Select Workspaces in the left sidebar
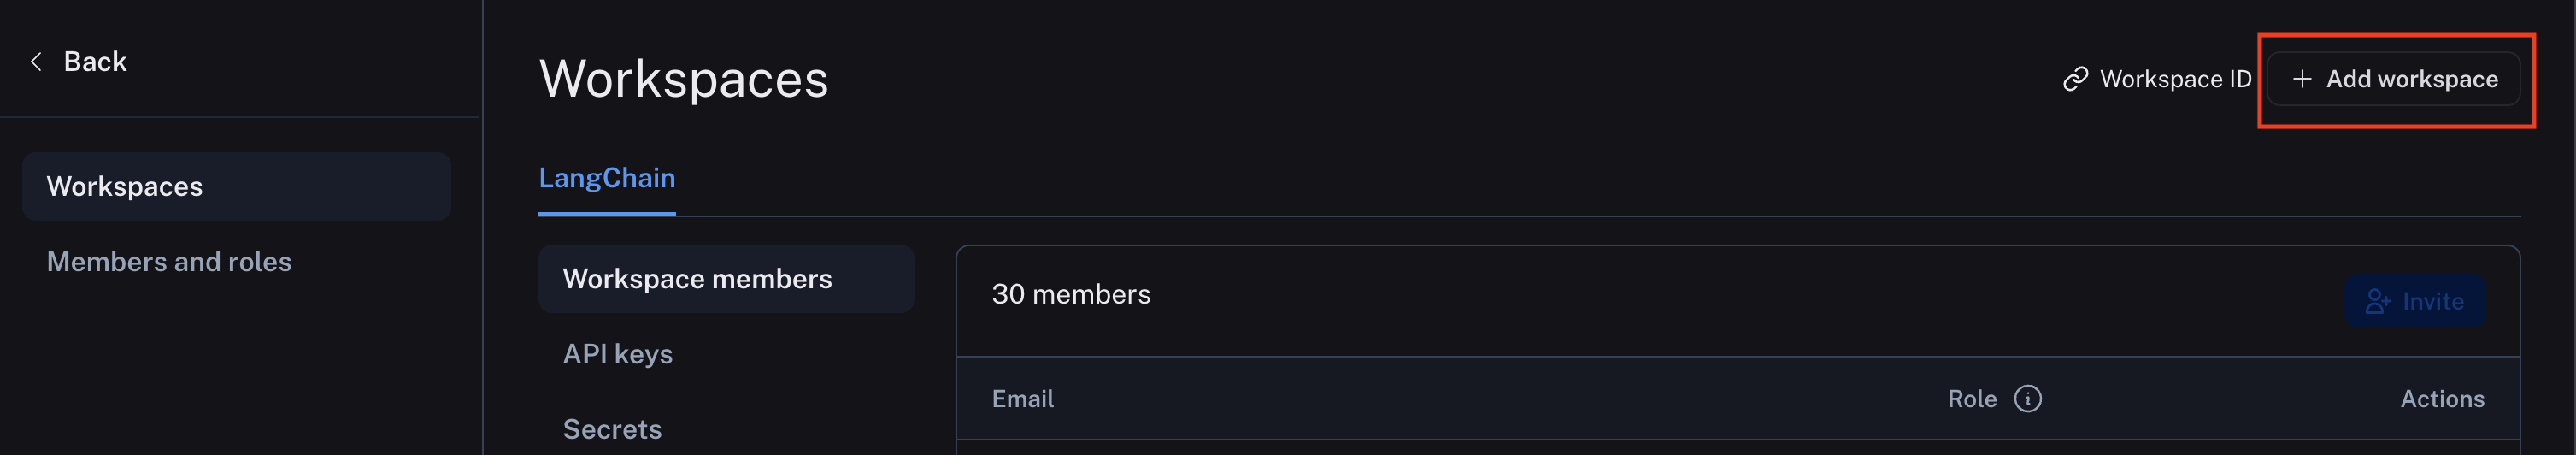The image size is (2576, 455). (125, 187)
